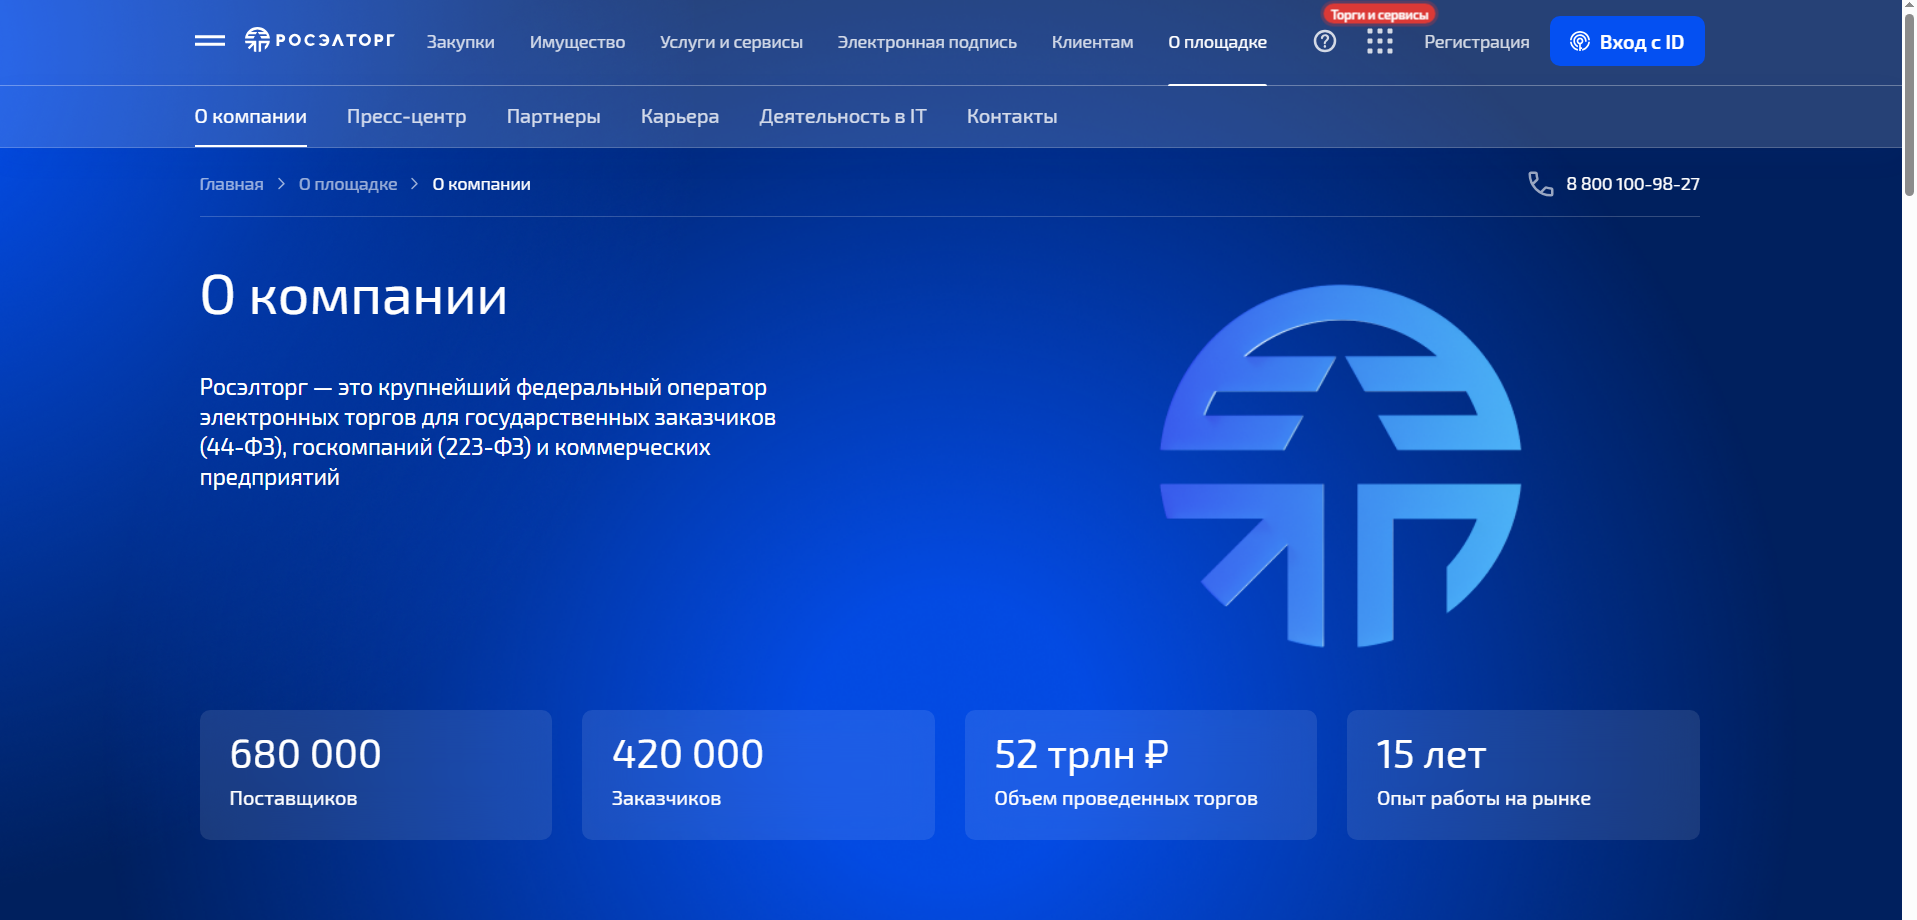The height and width of the screenshot is (920, 1917).
Task: Click О компании breadcrumb text
Action: click(x=481, y=184)
